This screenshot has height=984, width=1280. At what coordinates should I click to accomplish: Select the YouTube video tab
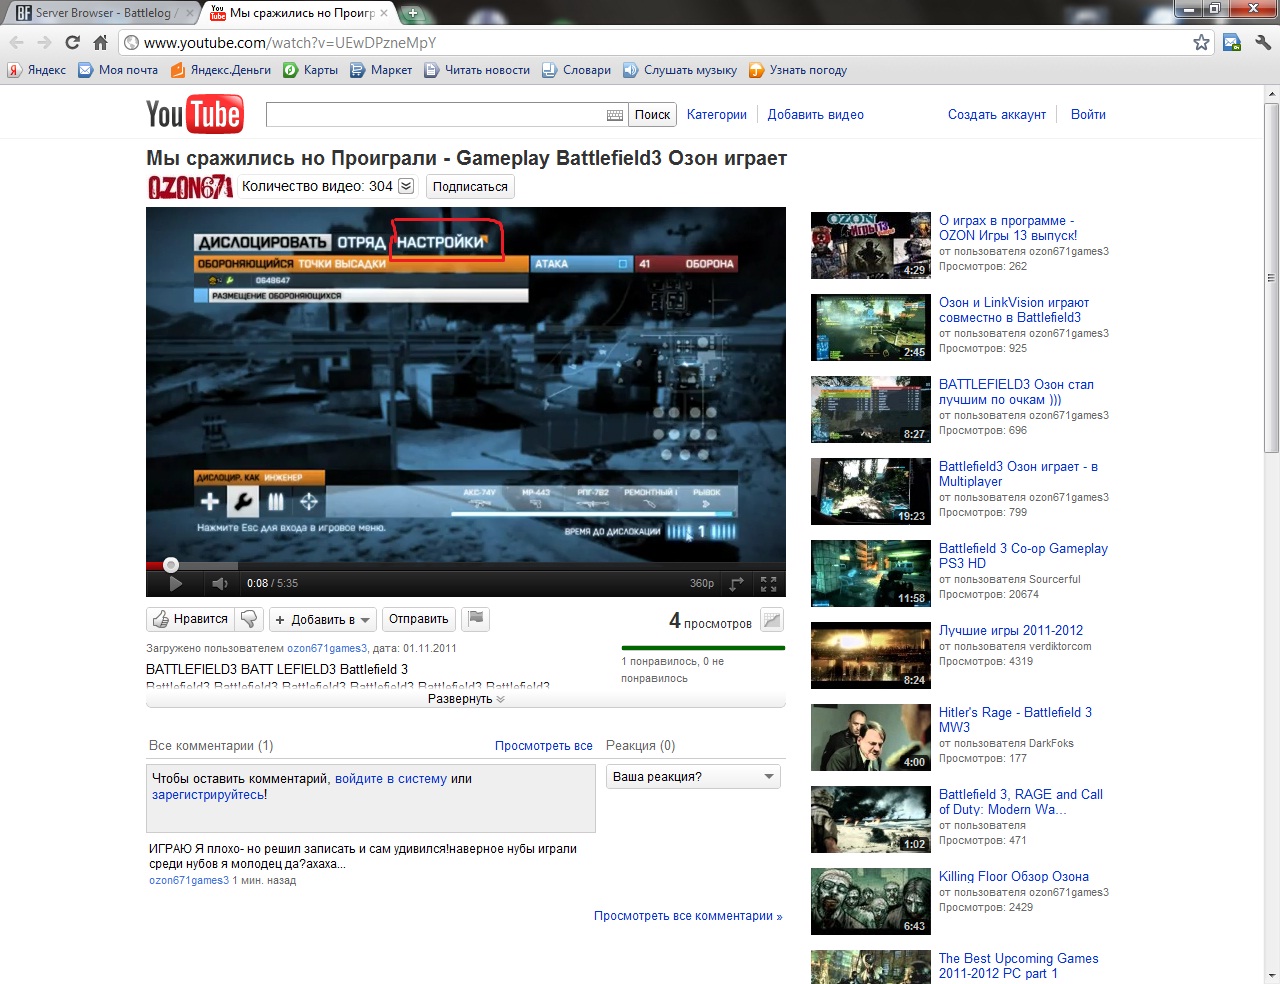[x=300, y=13]
